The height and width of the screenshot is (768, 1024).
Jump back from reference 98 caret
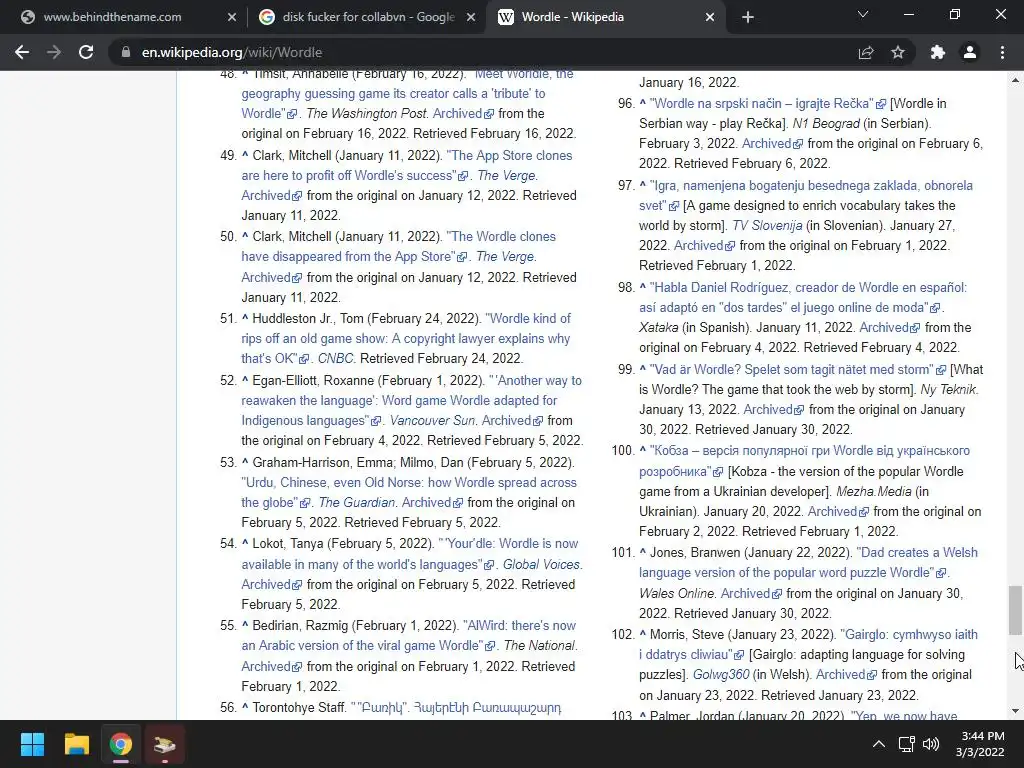pyautogui.click(x=643, y=287)
